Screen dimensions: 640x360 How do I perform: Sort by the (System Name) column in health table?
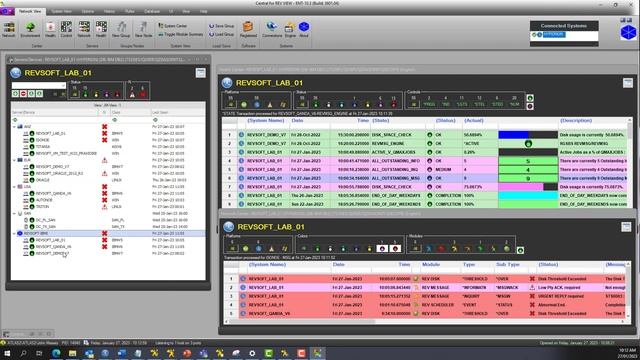point(266,121)
